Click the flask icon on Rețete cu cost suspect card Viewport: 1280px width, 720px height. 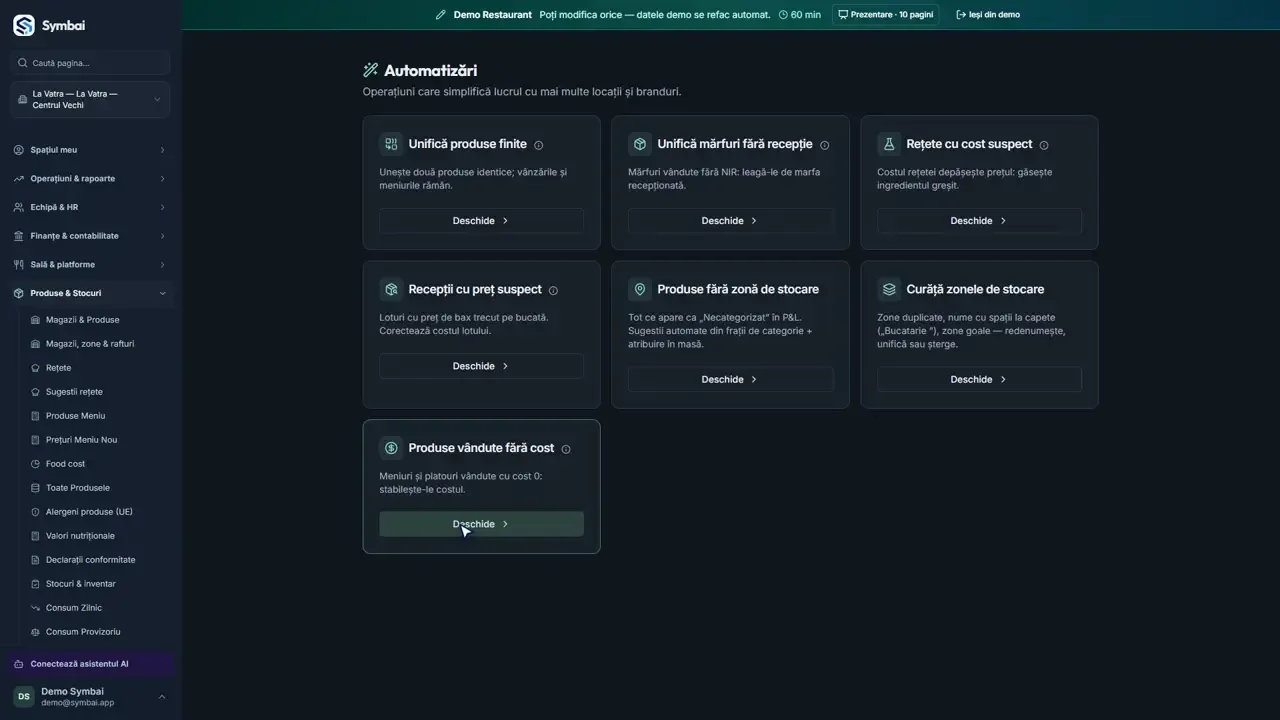889,144
